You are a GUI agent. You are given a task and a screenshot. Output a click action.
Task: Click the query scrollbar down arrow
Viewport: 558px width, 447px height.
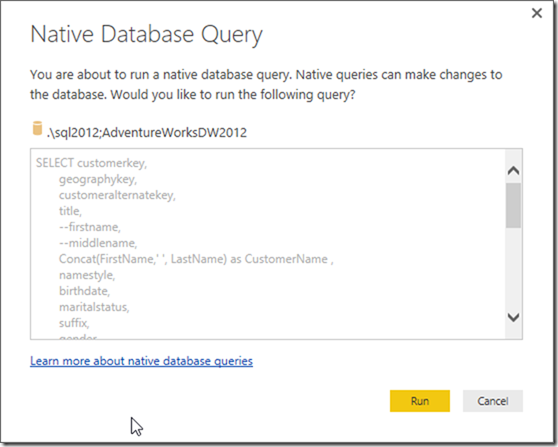(x=513, y=317)
